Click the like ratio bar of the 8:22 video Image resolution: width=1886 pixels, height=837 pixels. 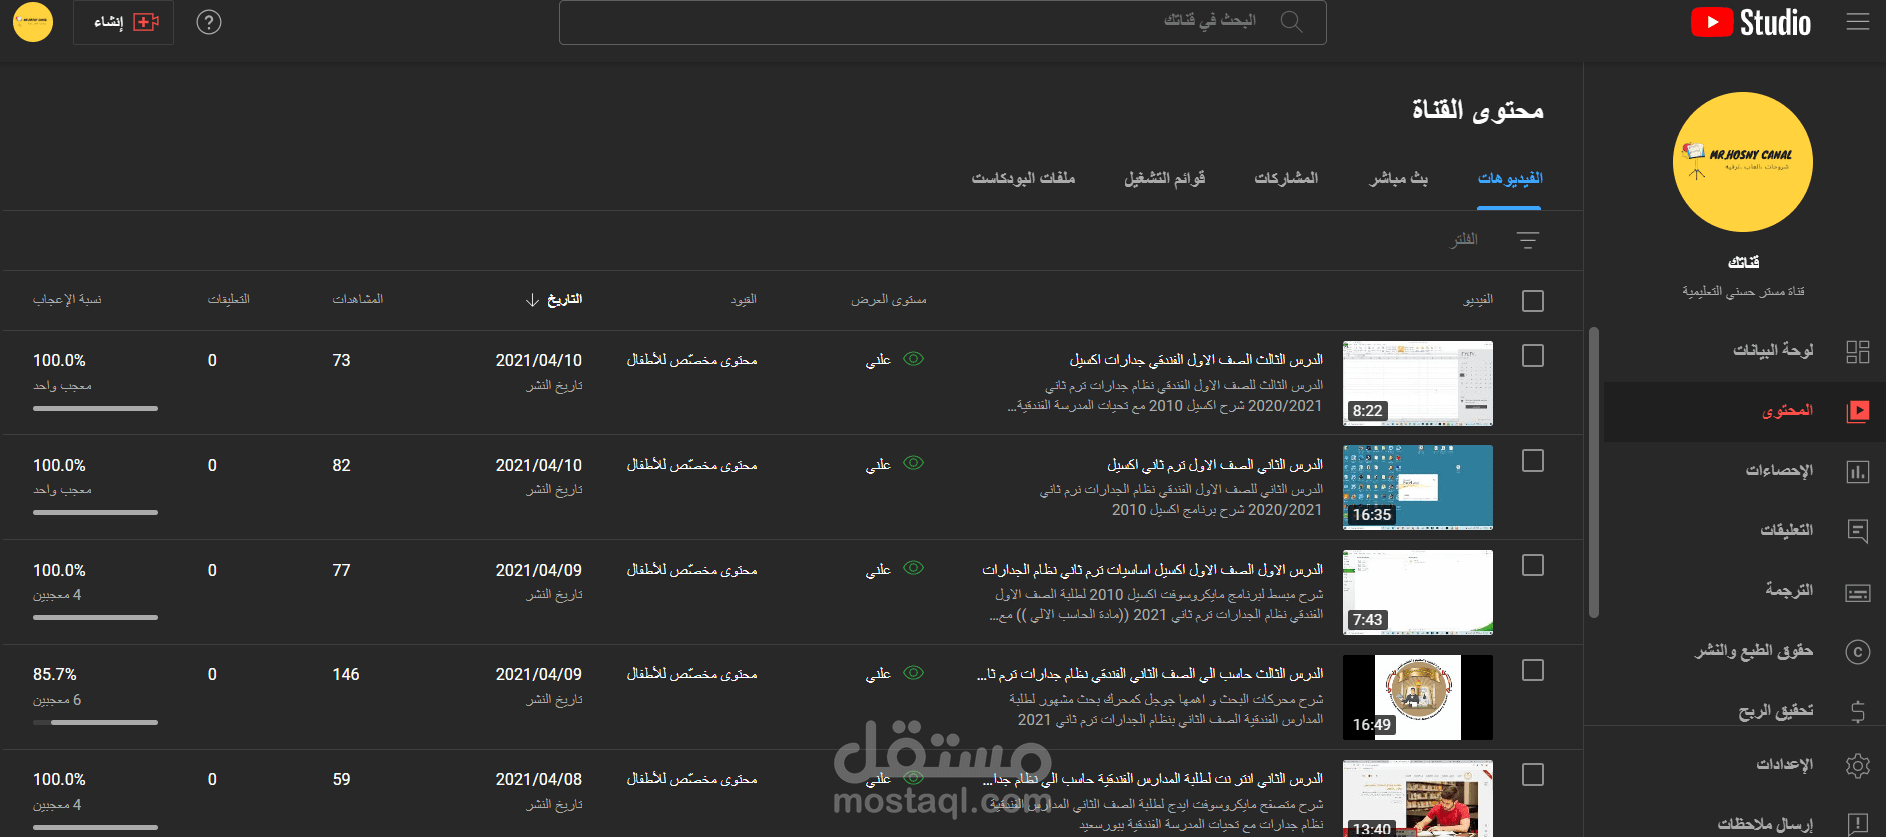click(95, 408)
